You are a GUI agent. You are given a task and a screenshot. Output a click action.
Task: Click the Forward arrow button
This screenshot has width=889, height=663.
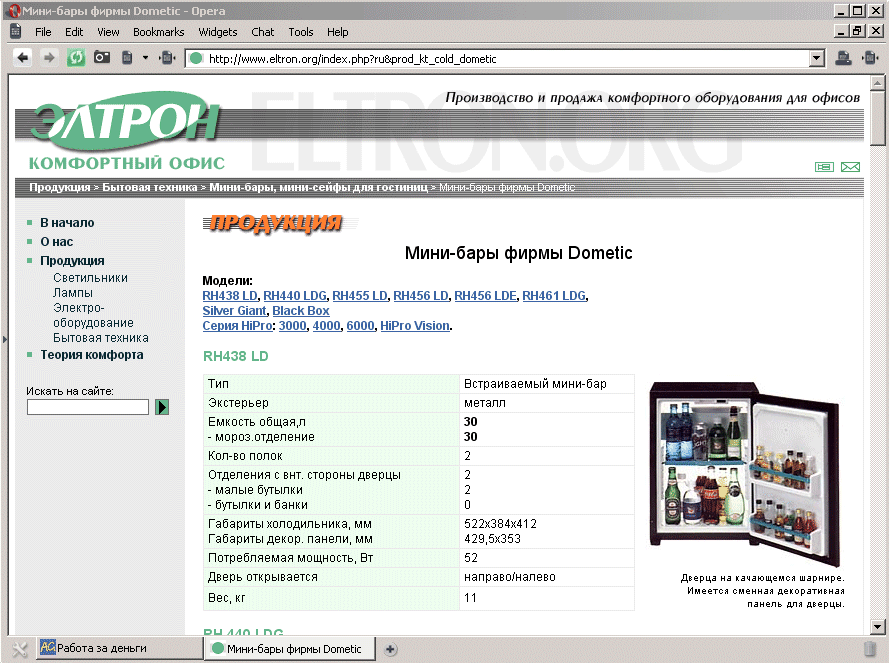tap(49, 58)
